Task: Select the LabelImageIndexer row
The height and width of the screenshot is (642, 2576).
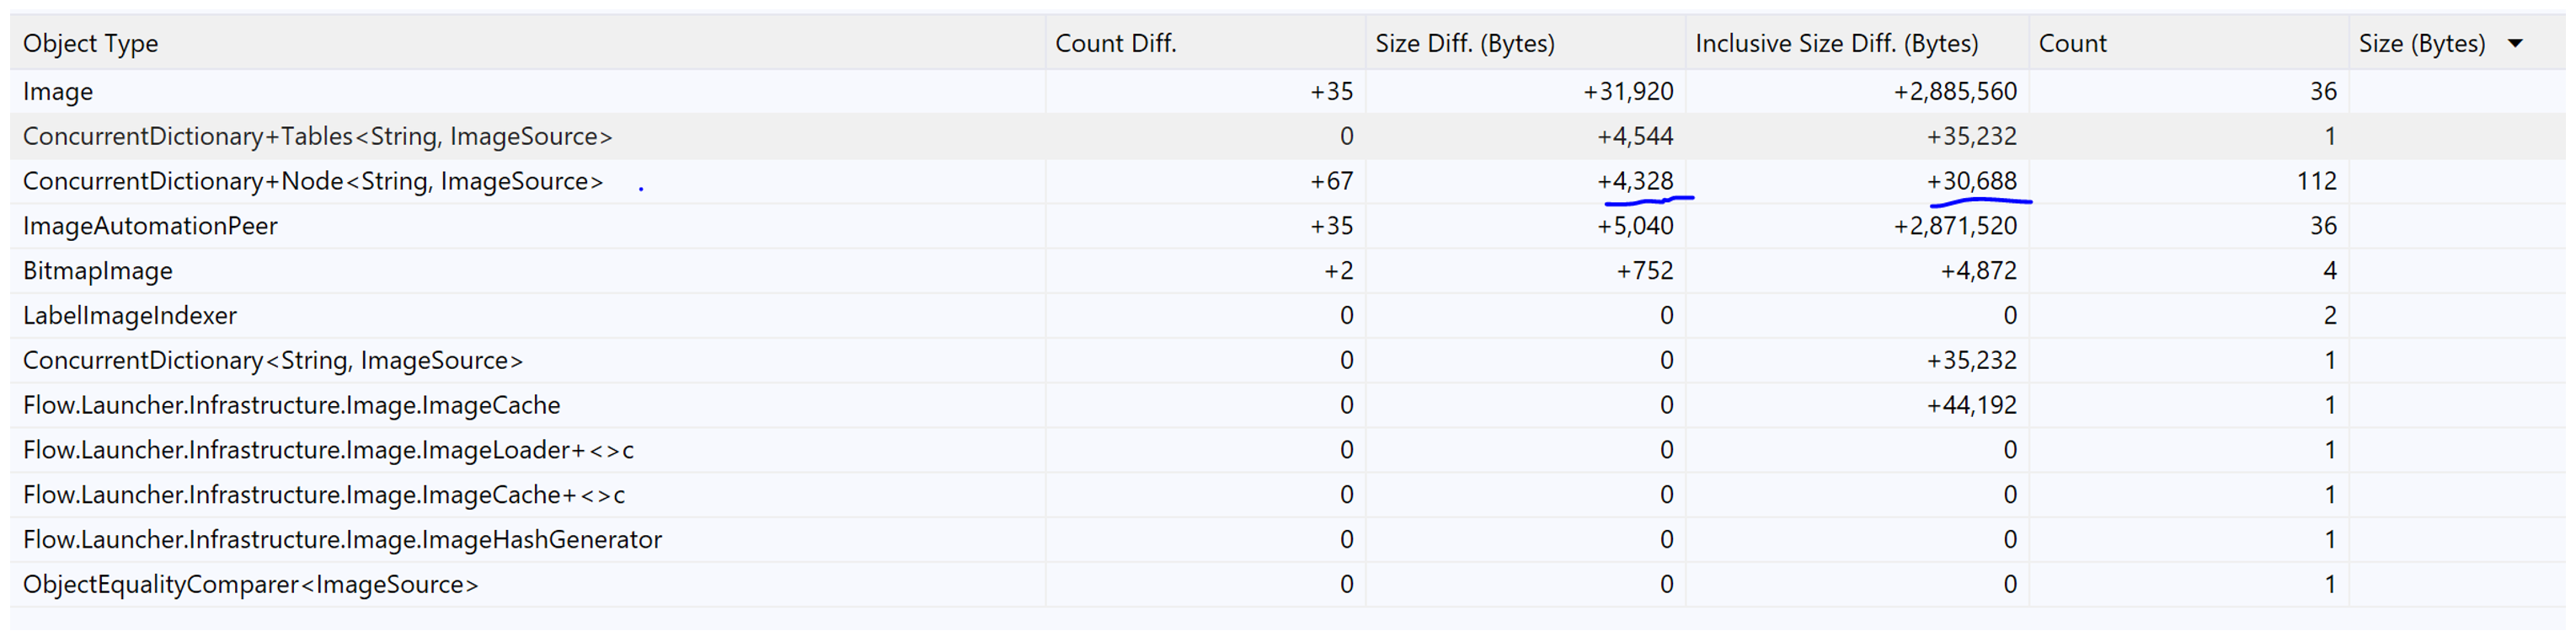Action: point(1288,316)
